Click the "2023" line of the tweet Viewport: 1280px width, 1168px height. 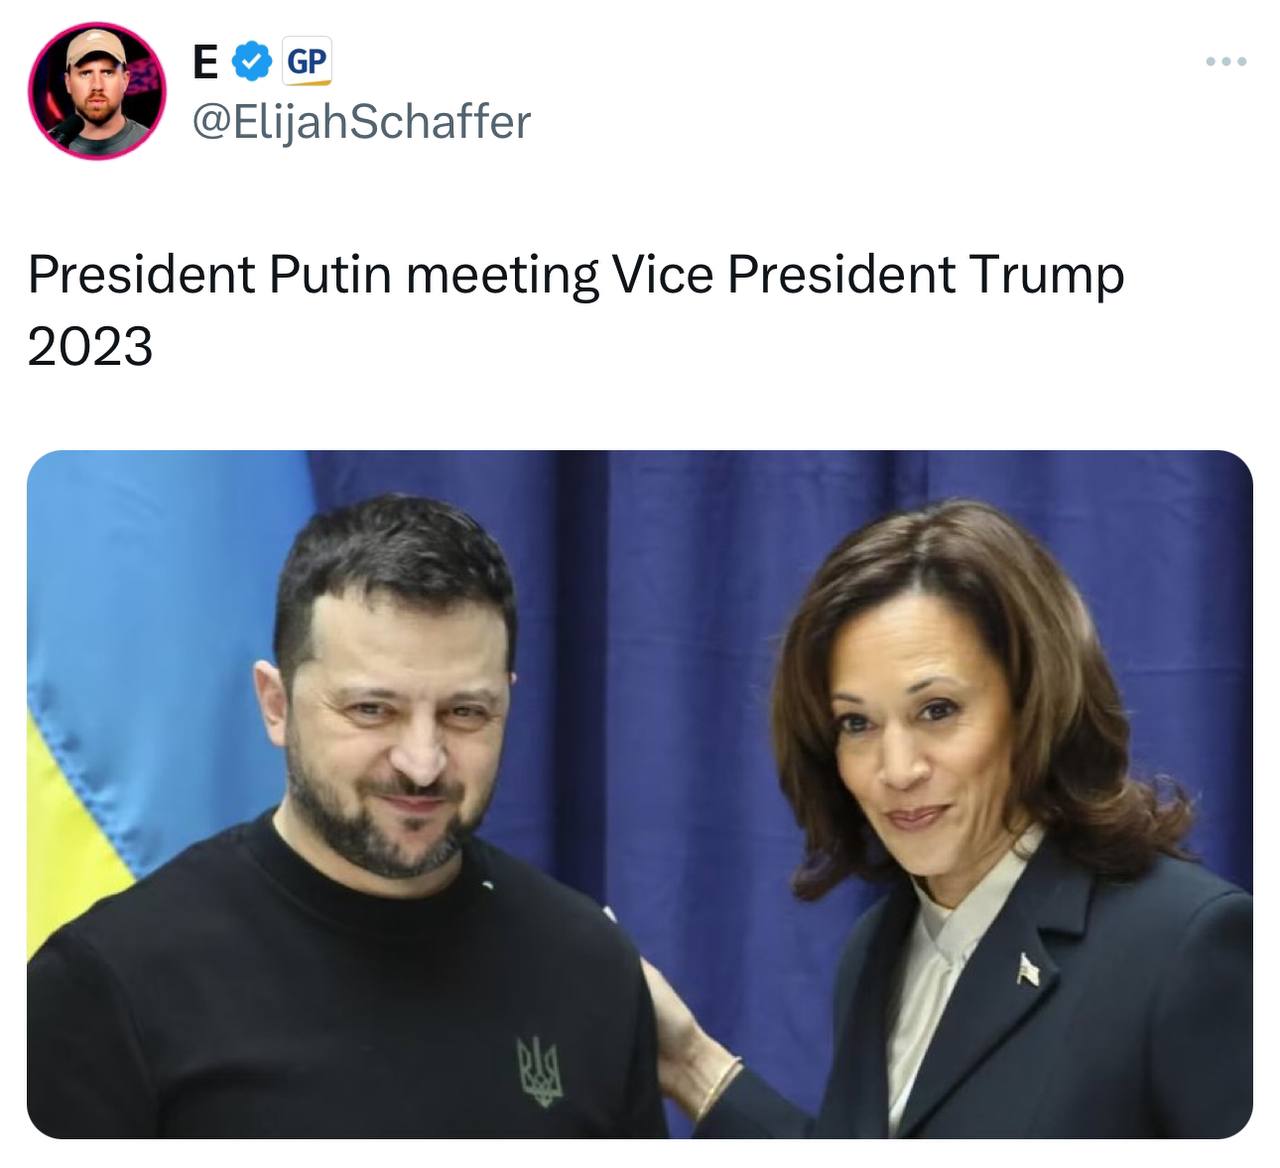[x=90, y=347]
